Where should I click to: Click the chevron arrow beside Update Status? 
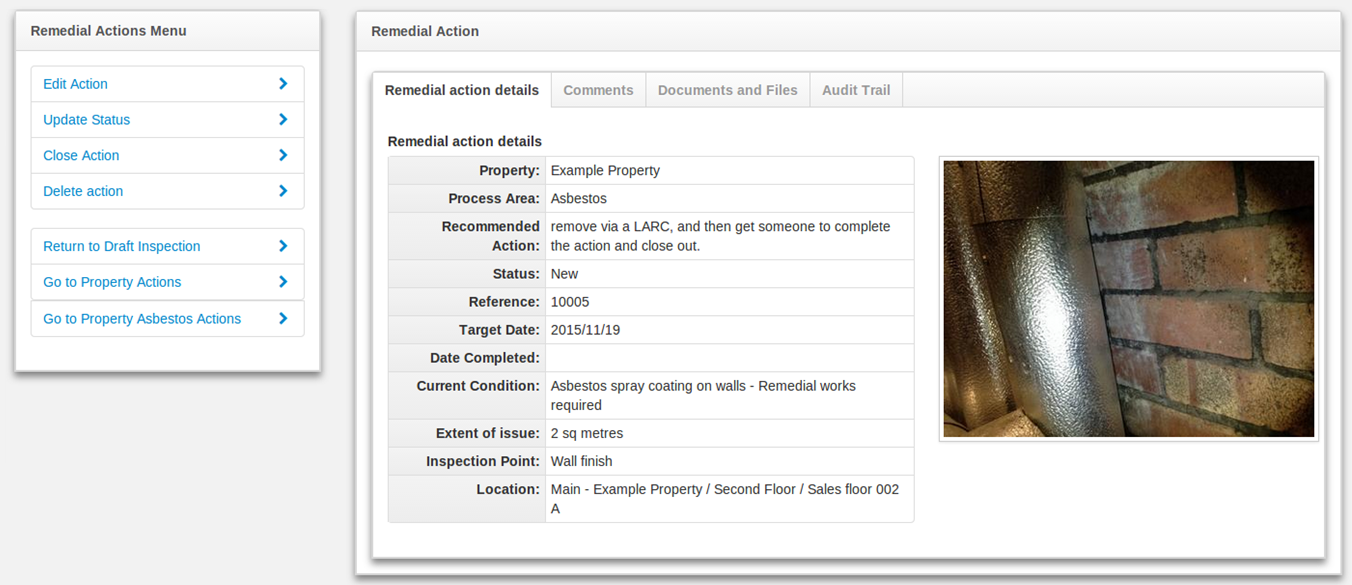(283, 120)
